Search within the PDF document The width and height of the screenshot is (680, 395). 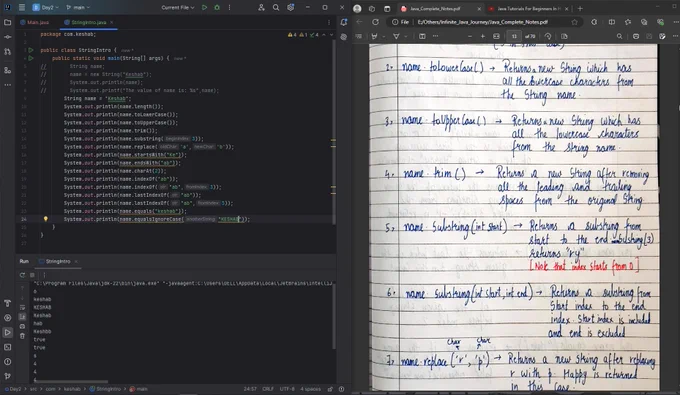[x=619, y=36]
